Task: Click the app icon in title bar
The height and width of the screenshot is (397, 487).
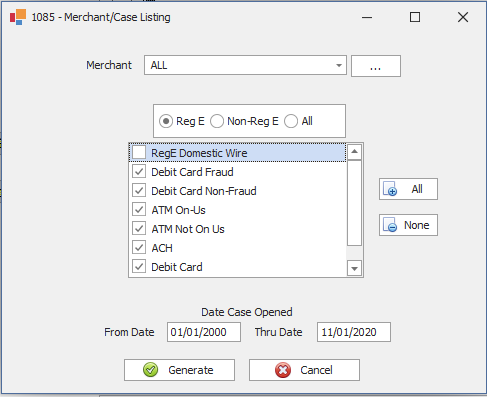Action: [18, 17]
